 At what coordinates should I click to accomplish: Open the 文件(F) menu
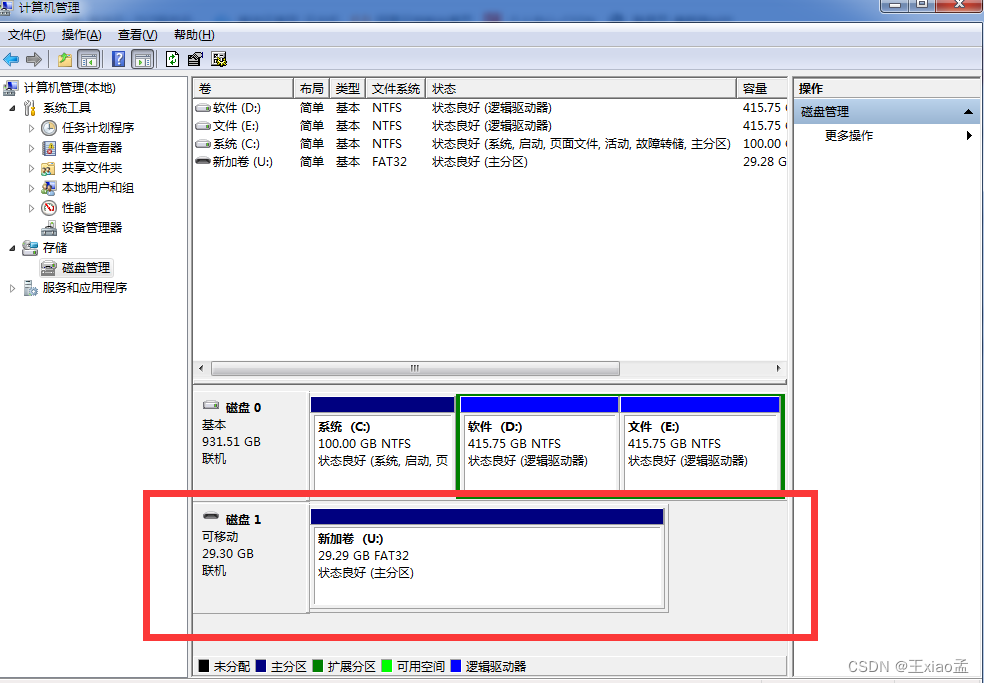pyautogui.click(x=26, y=35)
